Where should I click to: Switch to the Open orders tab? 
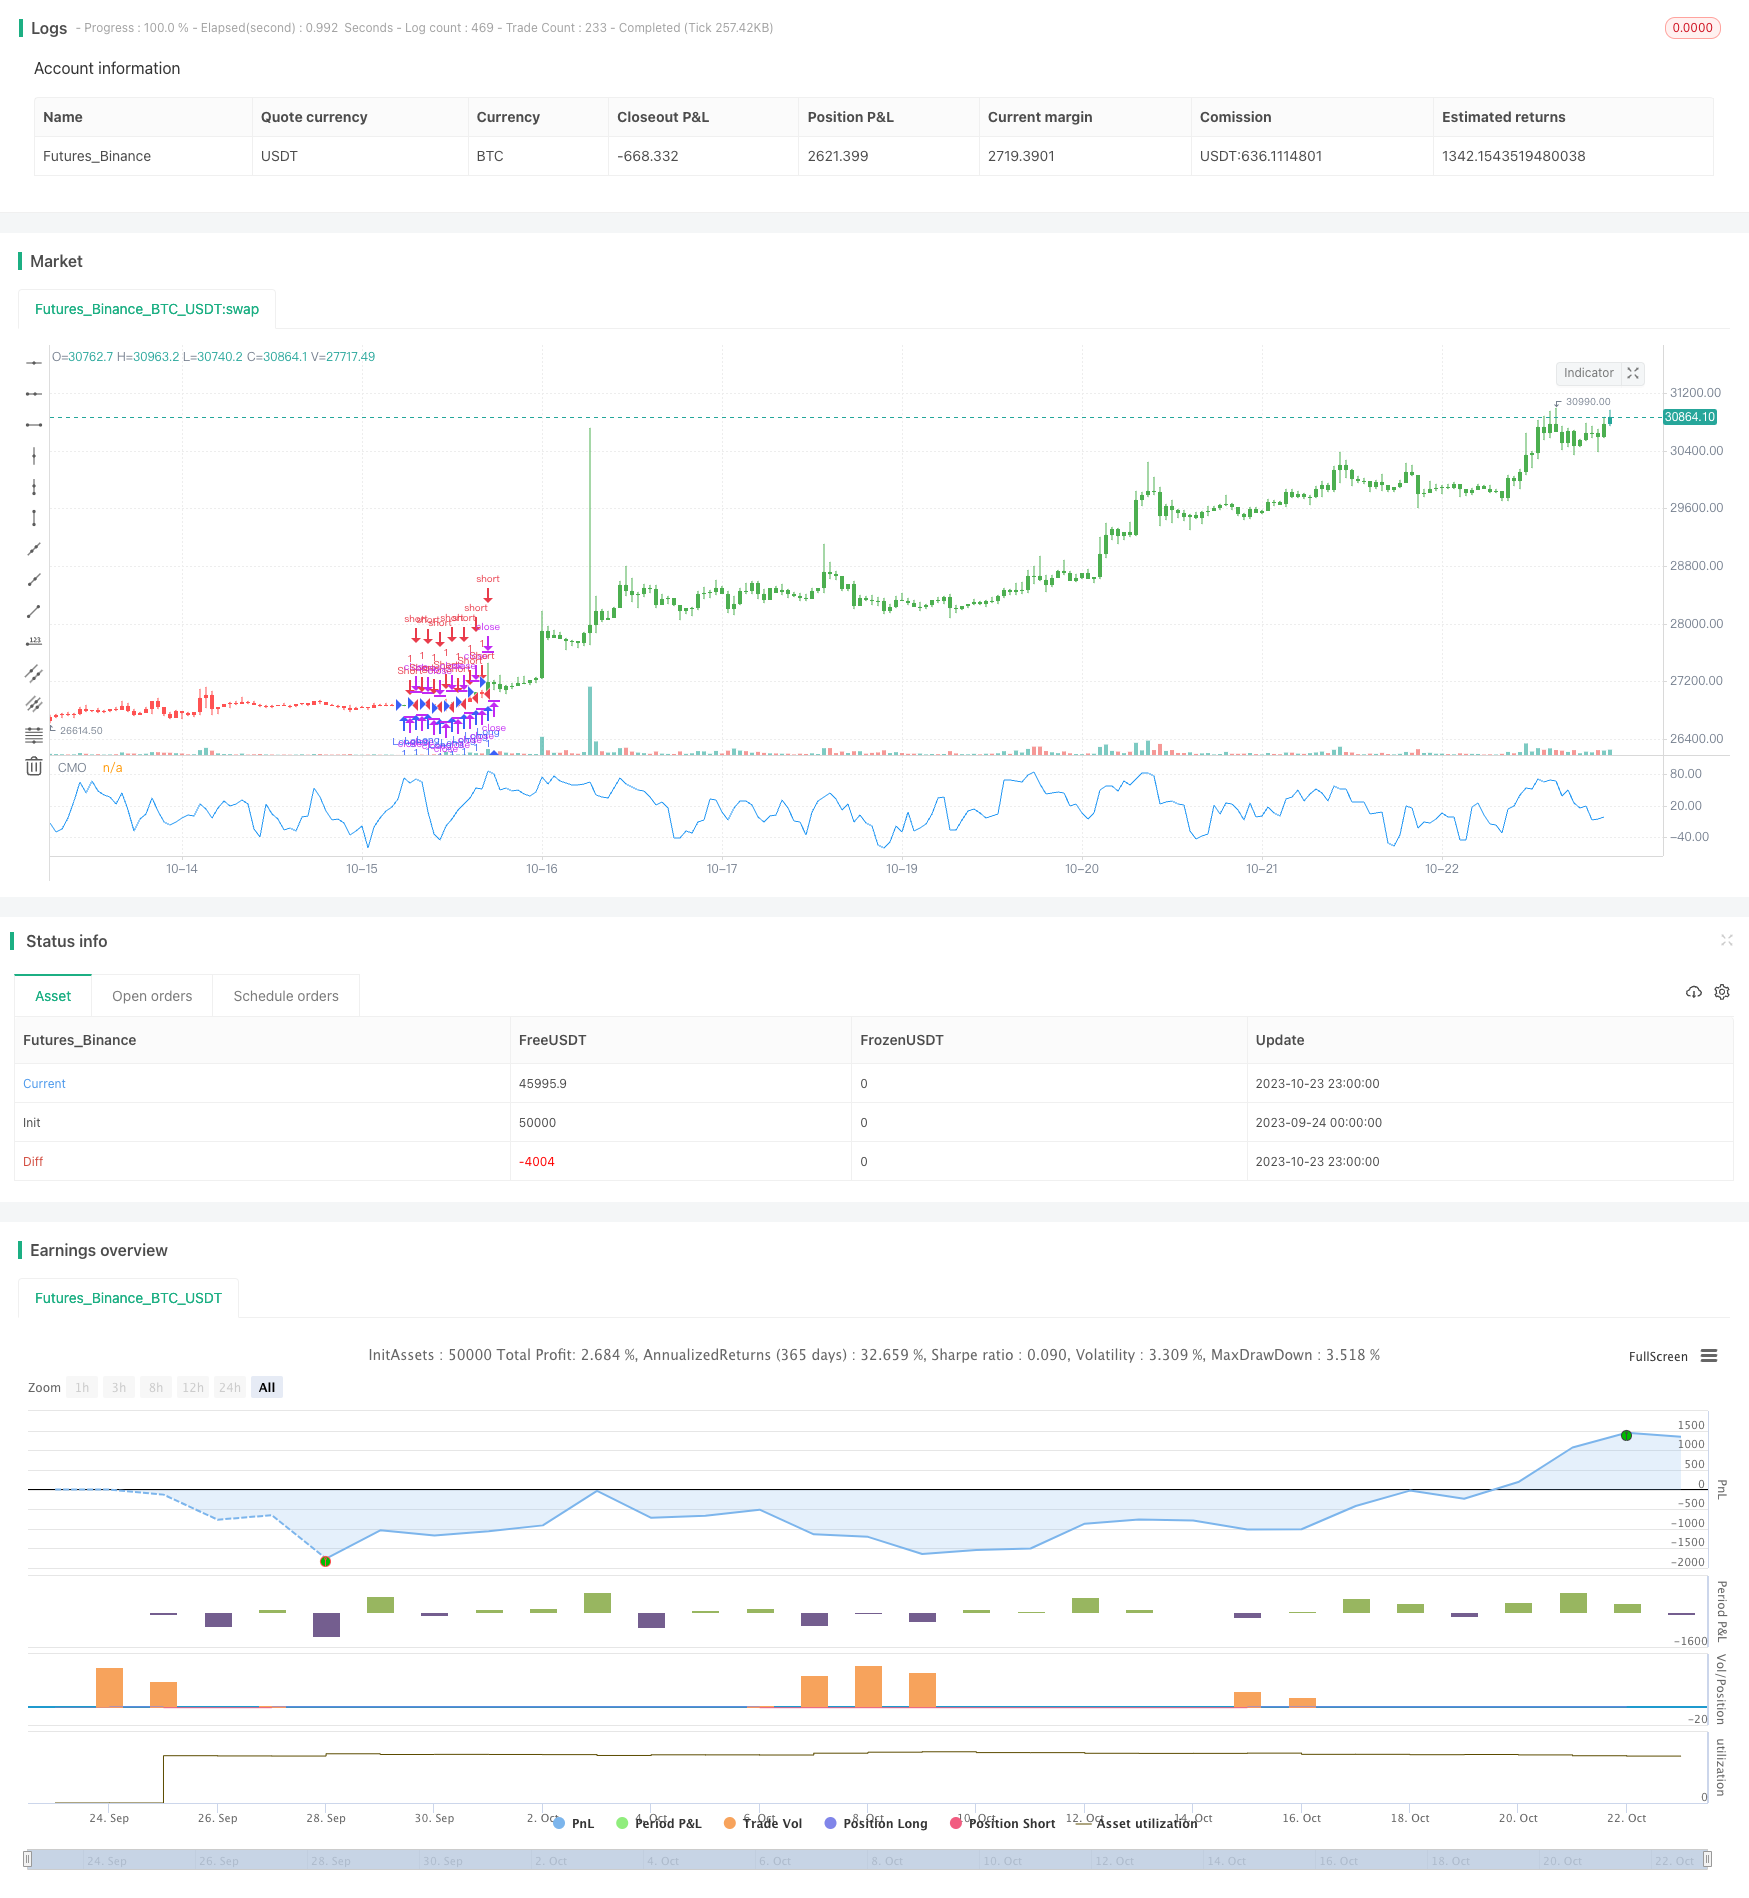point(152,996)
